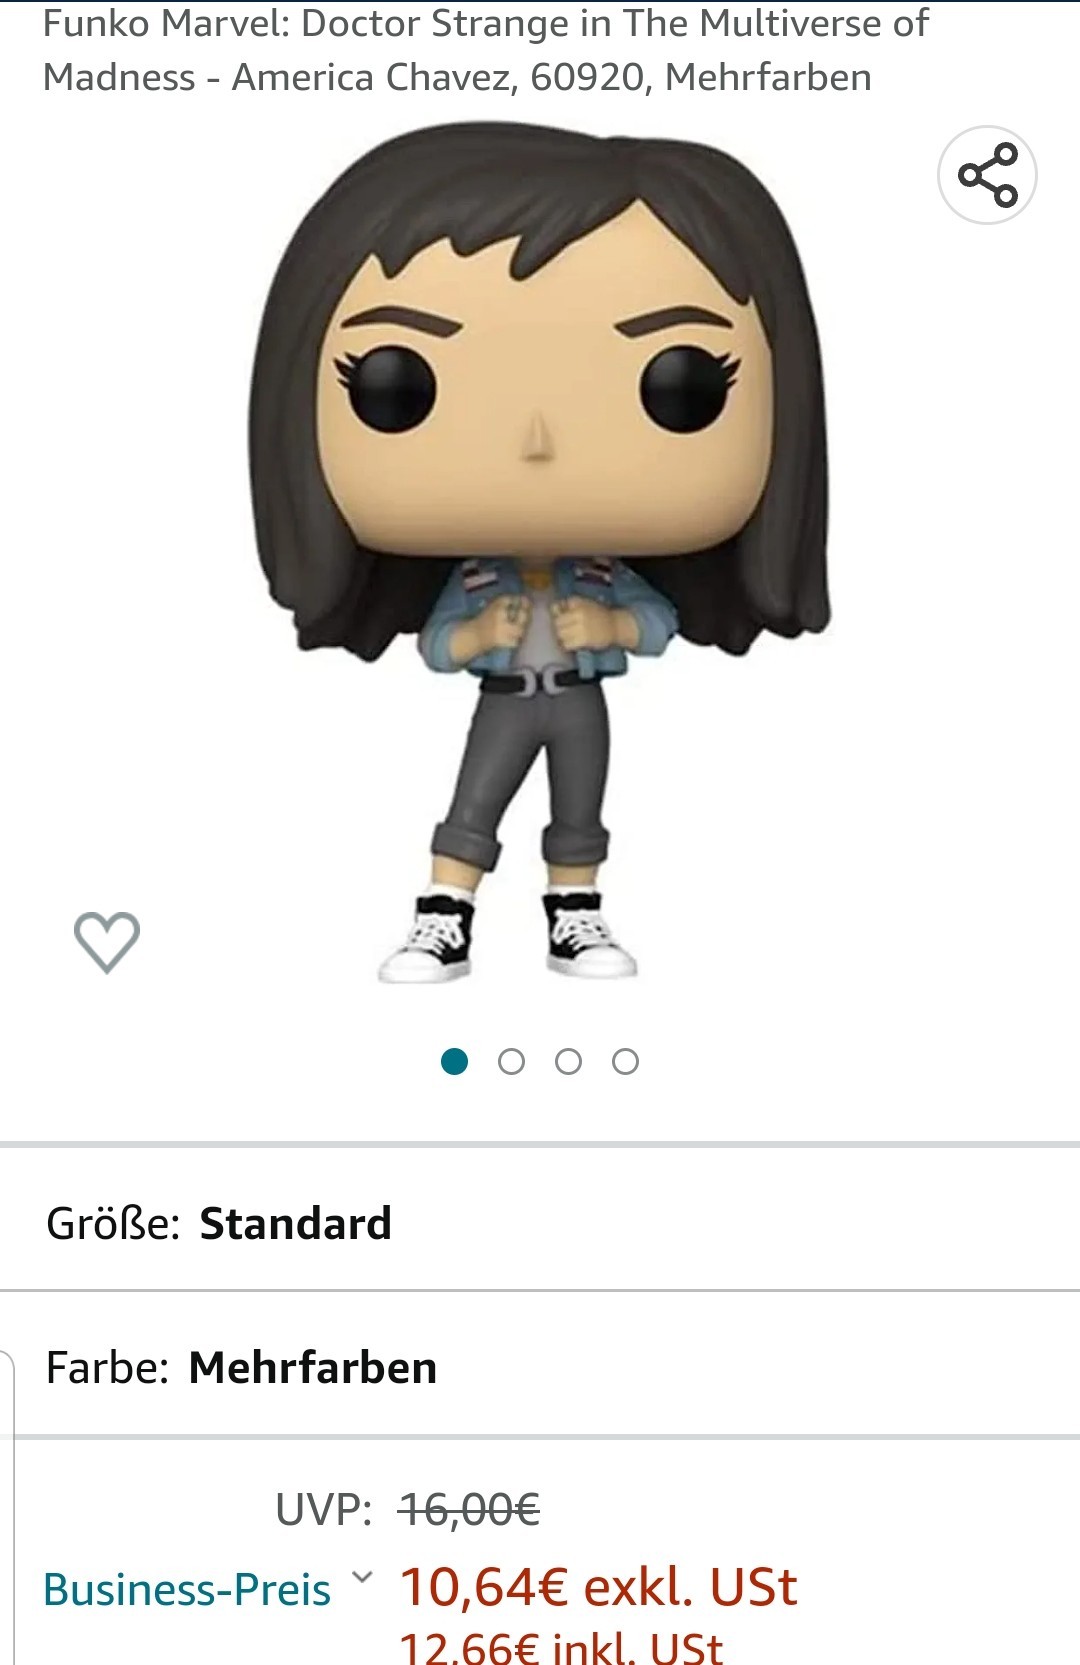
Task: Expand the Business-Preis chevron
Action: 363,1577
